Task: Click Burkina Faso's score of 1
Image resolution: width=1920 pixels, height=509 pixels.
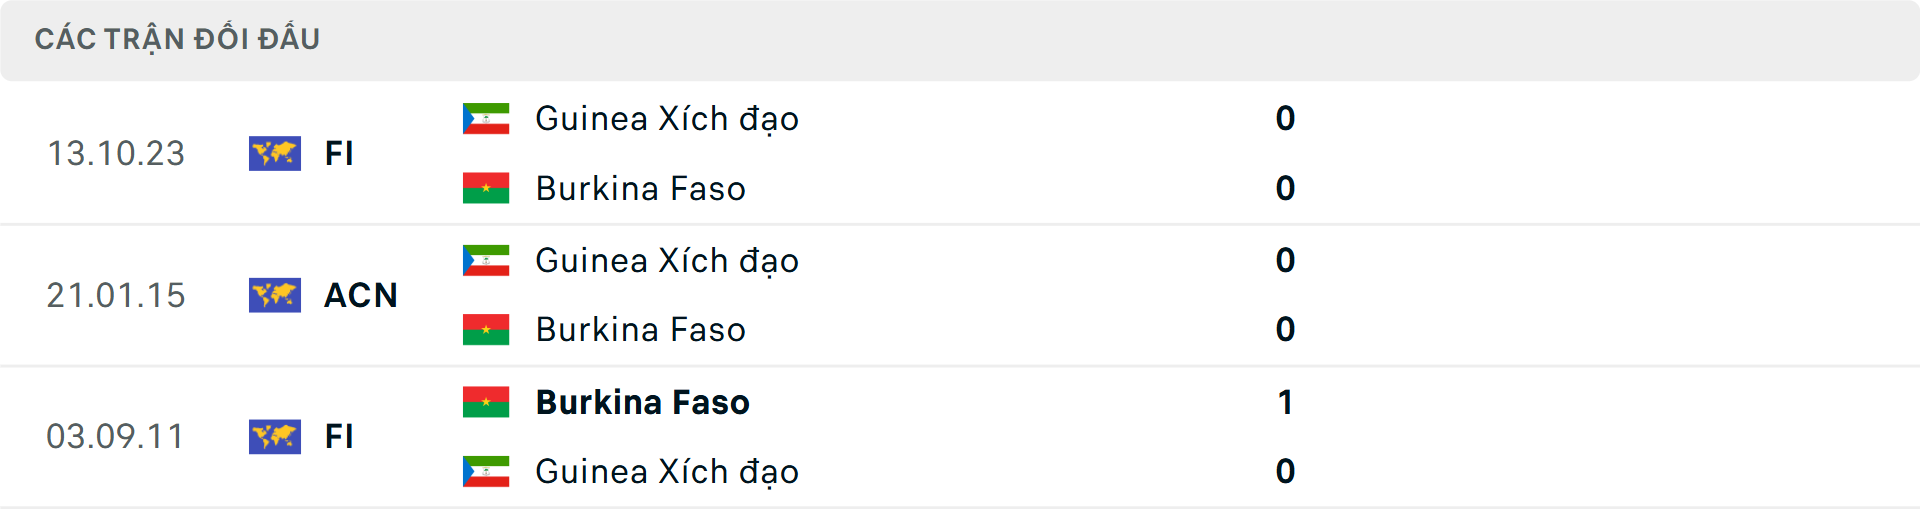Action: pyautogui.click(x=1285, y=402)
